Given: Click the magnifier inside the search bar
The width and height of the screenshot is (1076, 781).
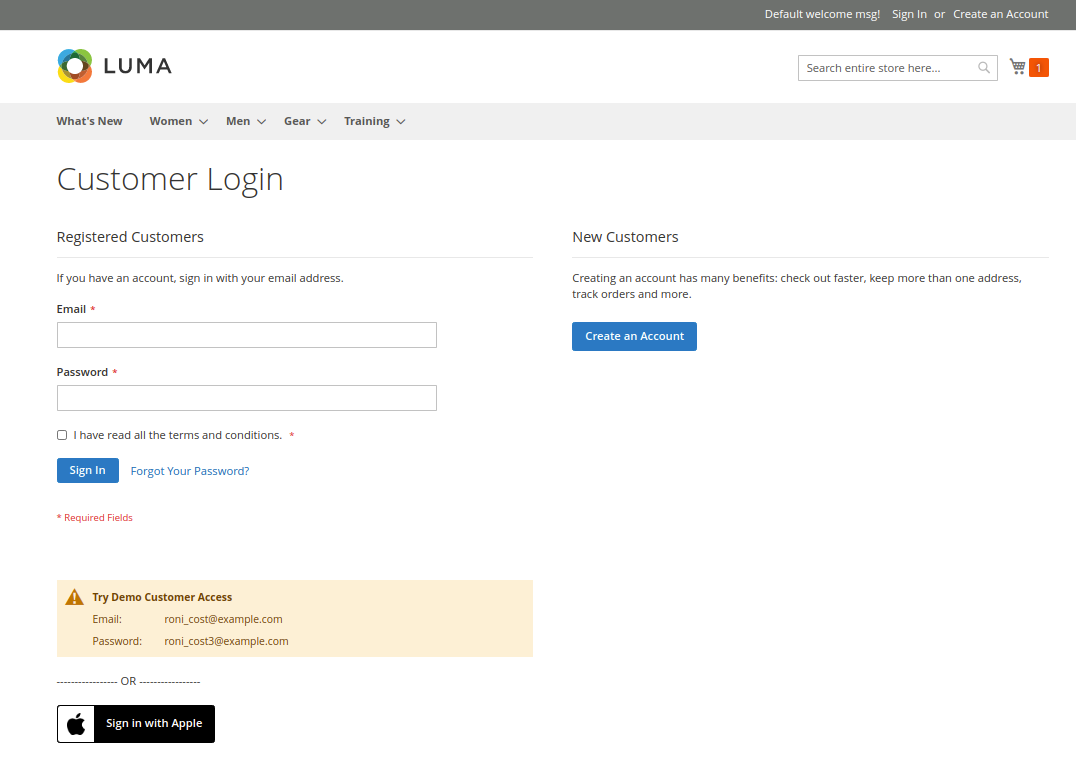Looking at the screenshot, I should [x=983, y=67].
